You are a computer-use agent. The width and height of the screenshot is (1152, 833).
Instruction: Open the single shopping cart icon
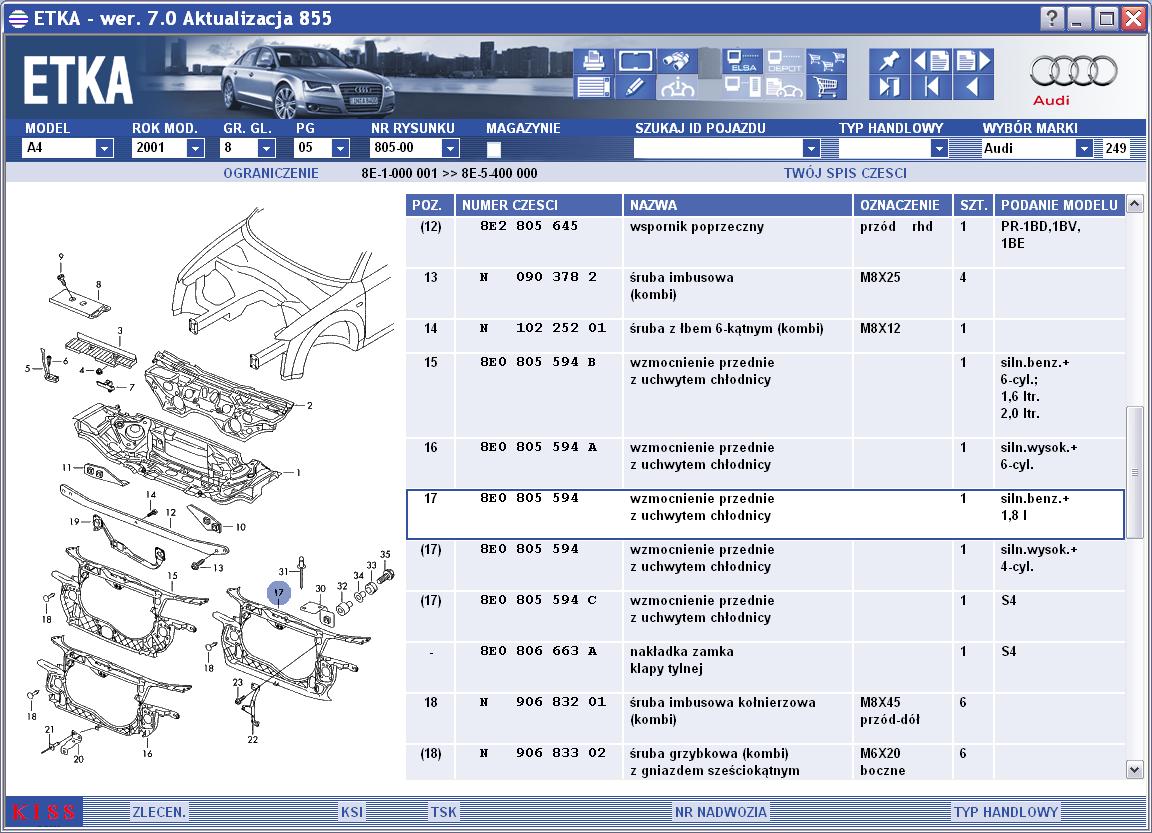[x=826, y=87]
